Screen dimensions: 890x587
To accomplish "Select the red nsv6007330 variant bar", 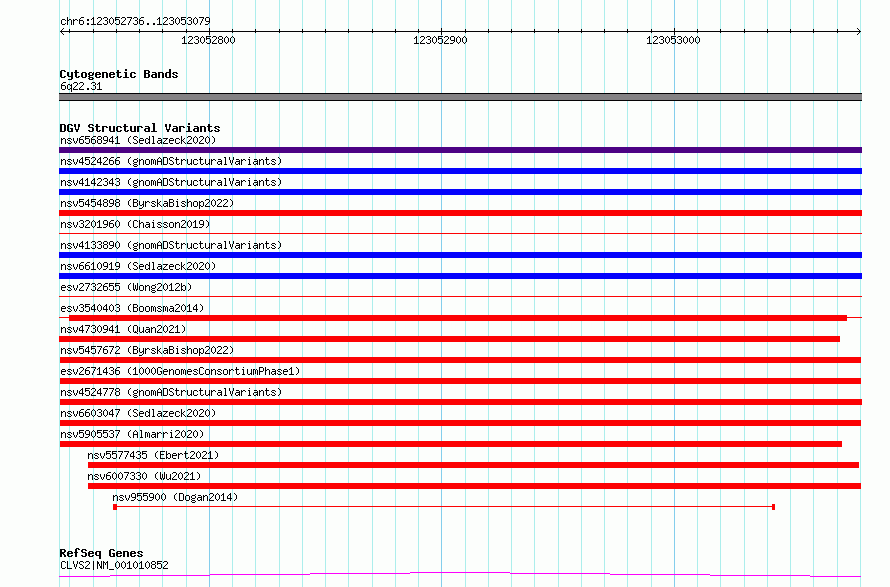I will coord(475,486).
